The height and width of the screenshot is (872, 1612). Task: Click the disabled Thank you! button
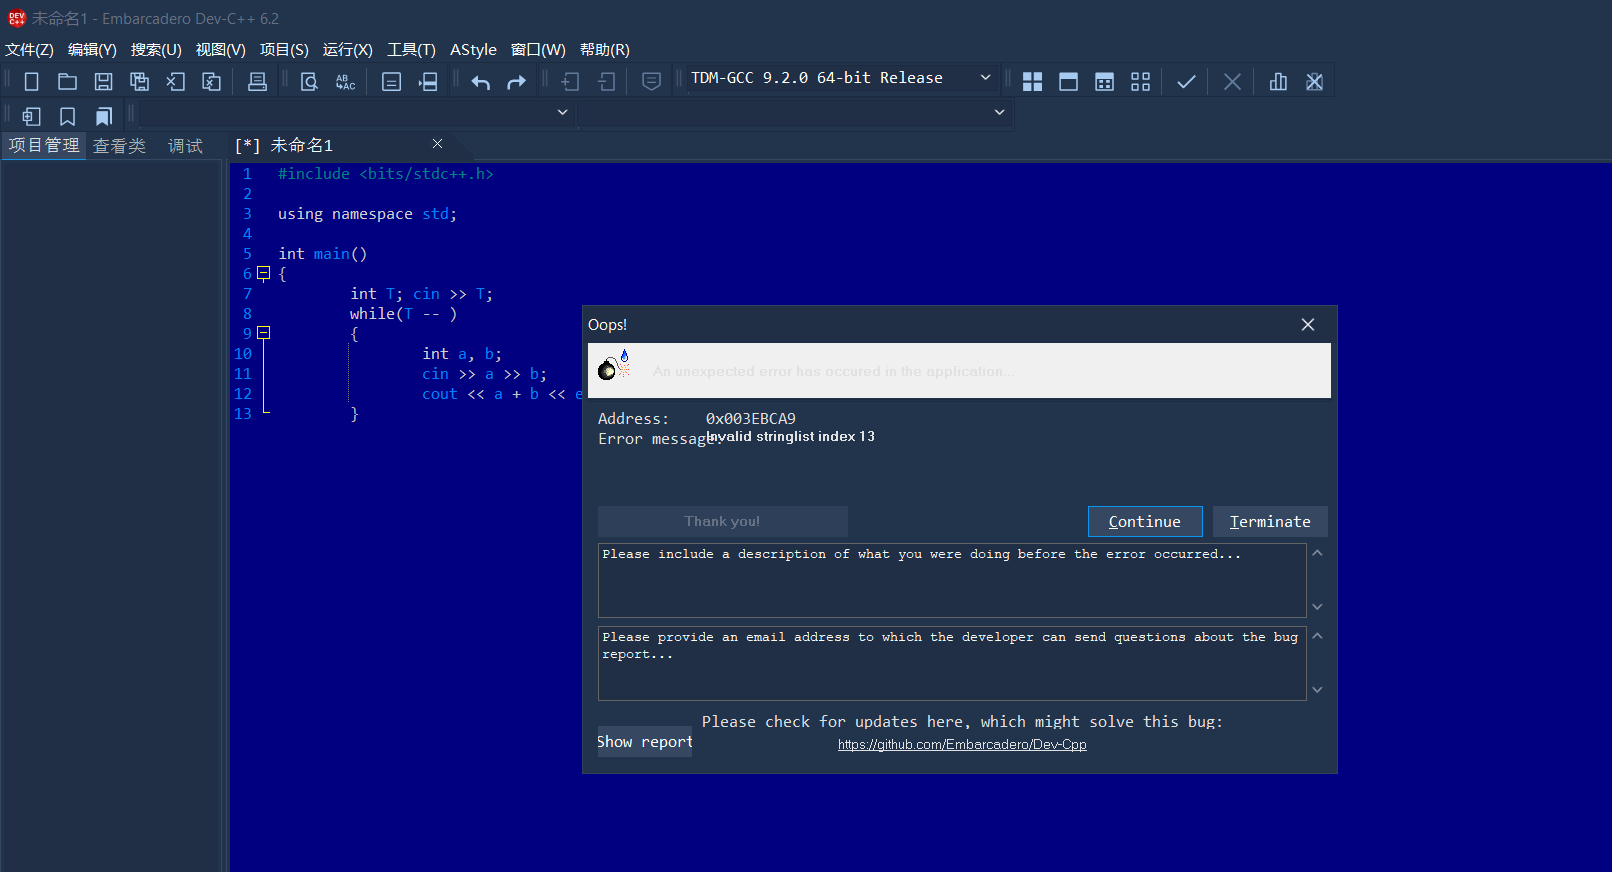723,522
